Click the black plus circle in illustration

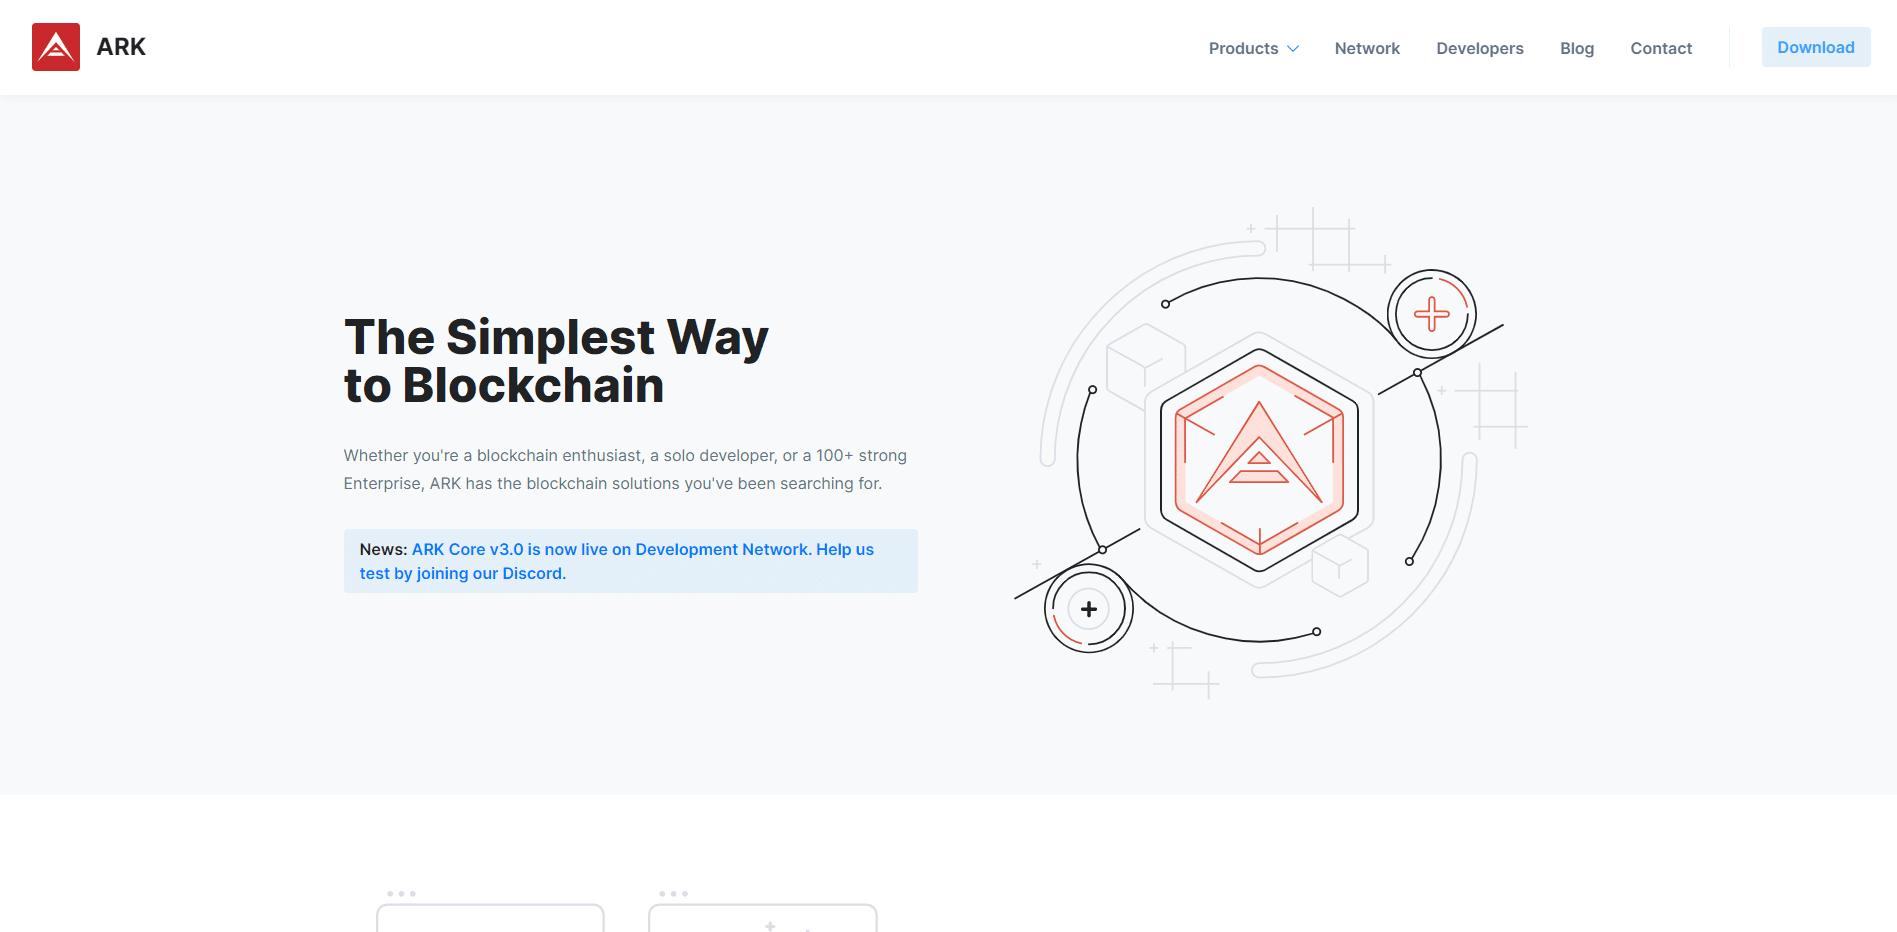pyautogui.click(x=1089, y=609)
